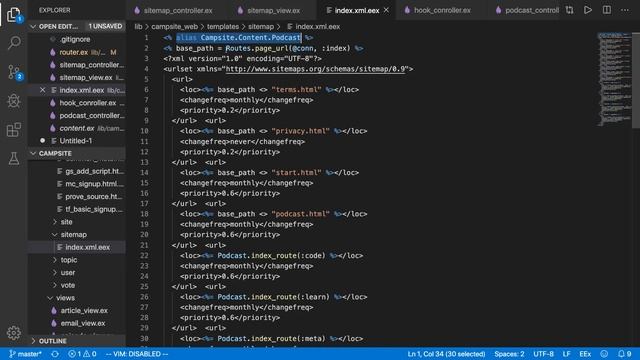Click the index.xml.eex breadcrumb segment
The height and width of the screenshot is (360, 640).
[313, 27]
